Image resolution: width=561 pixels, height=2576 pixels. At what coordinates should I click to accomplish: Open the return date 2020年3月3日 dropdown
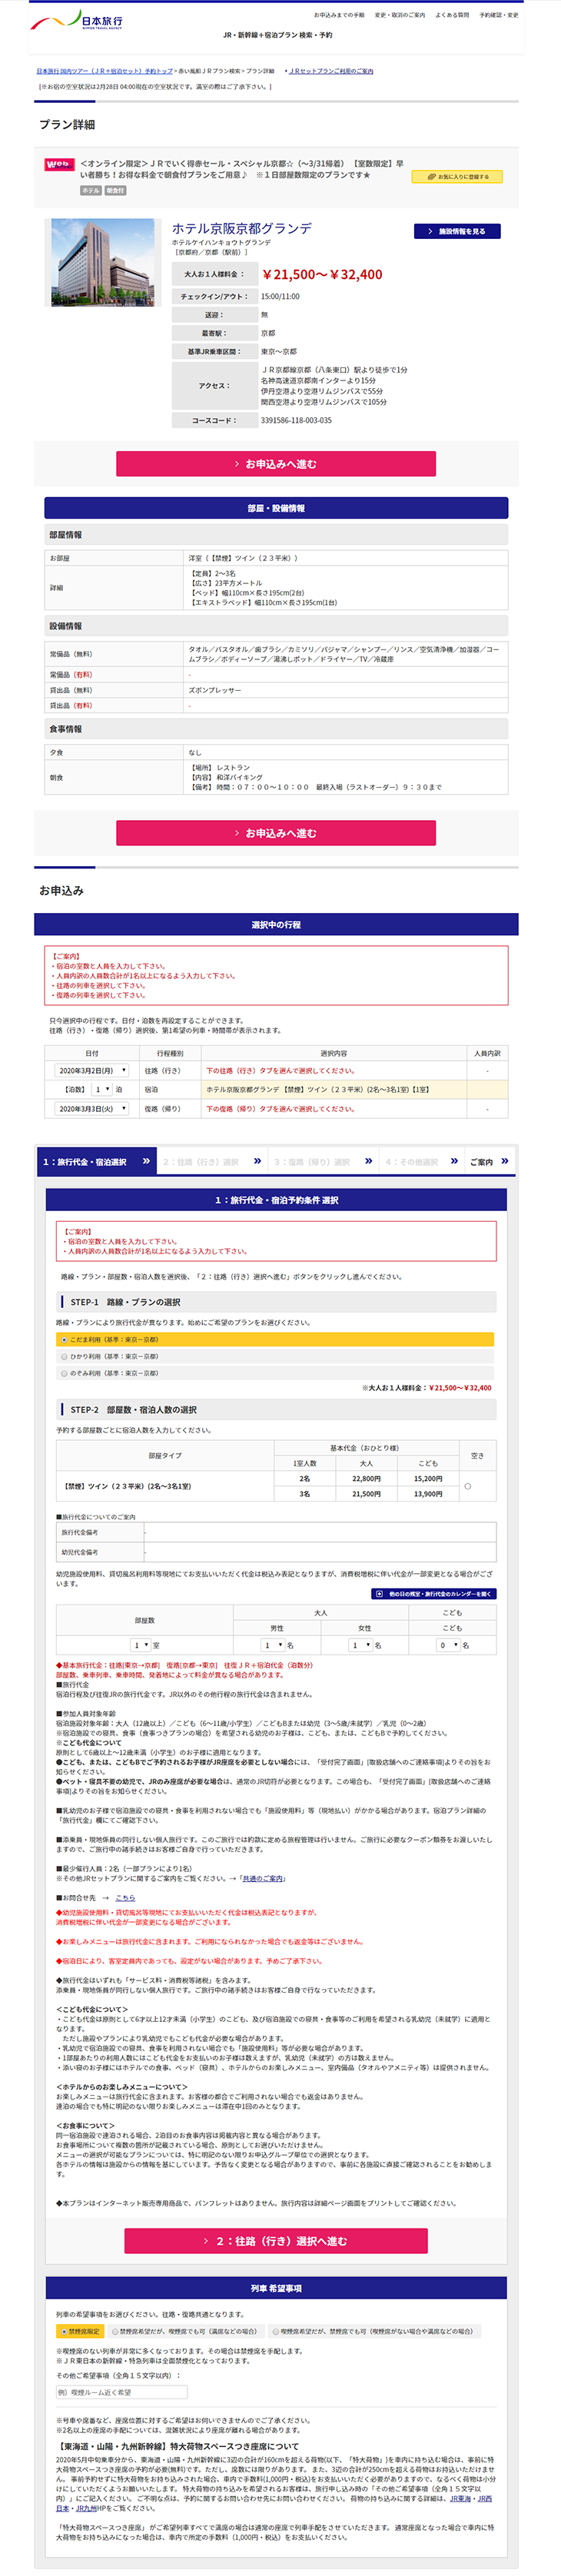pyautogui.click(x=92, y=1108)
